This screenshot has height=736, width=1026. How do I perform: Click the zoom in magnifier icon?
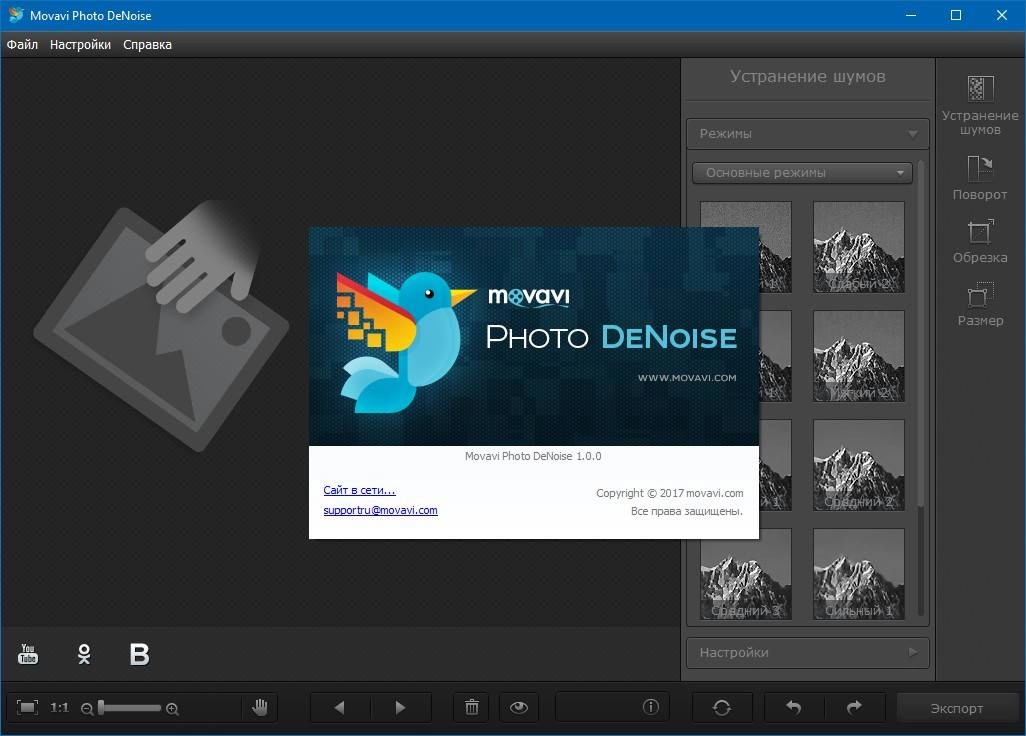[172, 709]
